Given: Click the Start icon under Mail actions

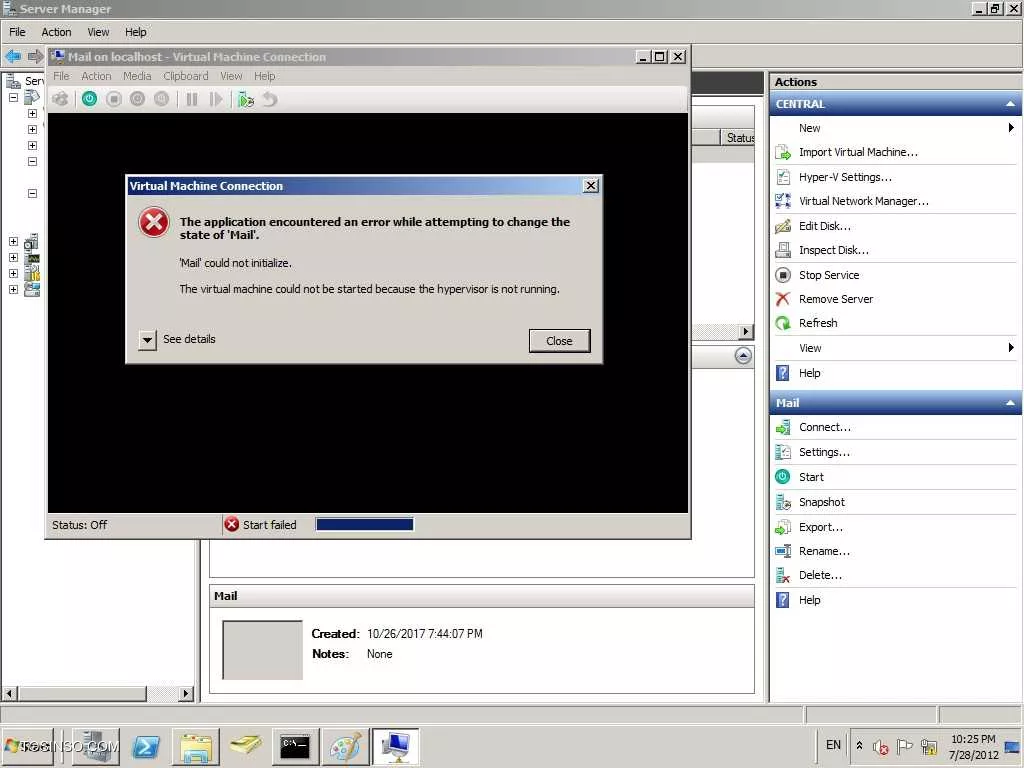Looking at the screenshot, I should (x=783, y=477).
